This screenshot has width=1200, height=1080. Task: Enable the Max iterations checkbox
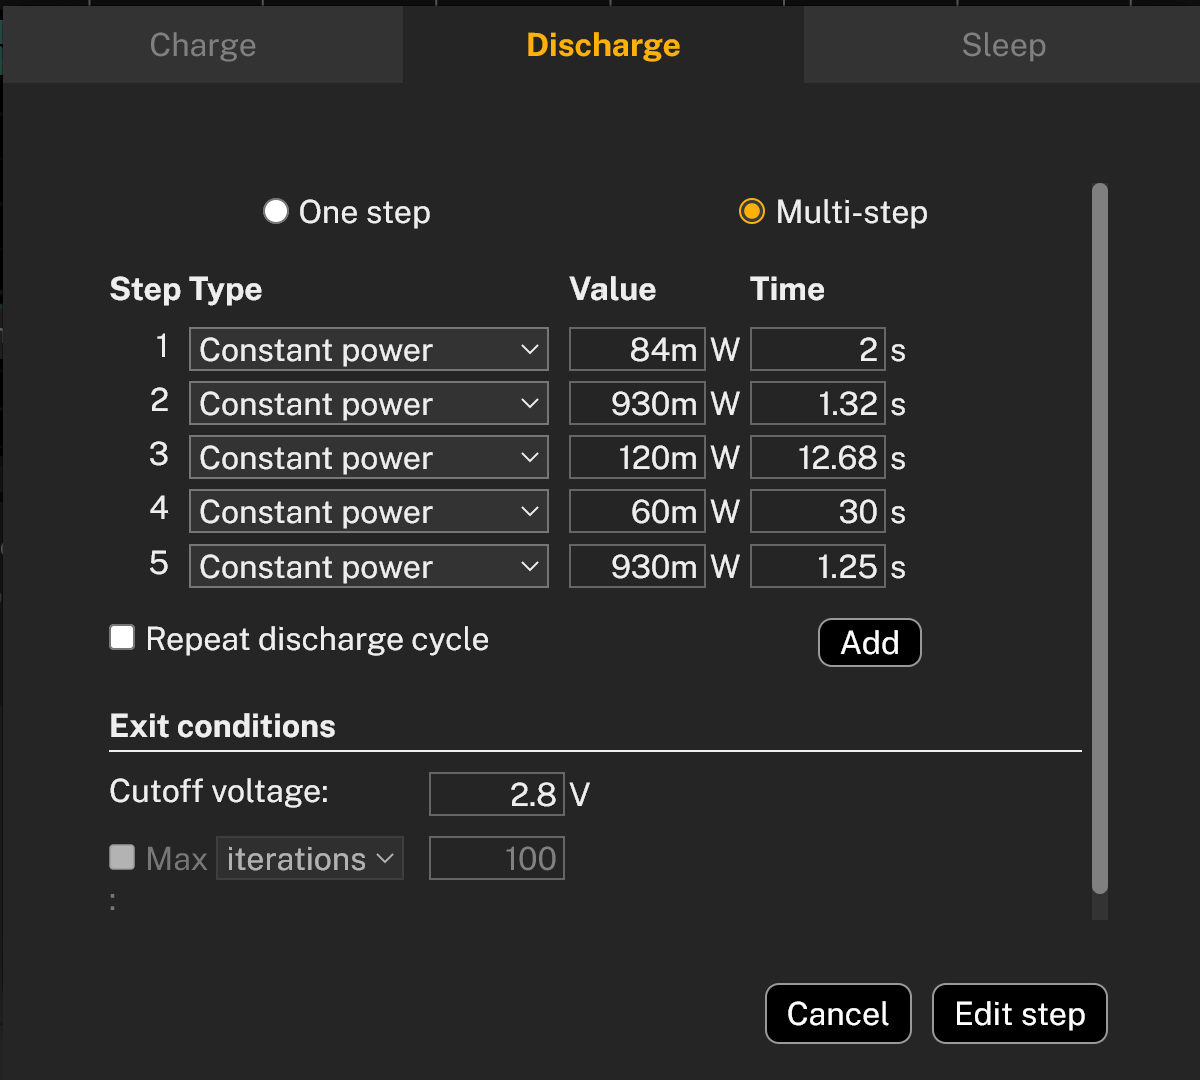tap(121, 857)
